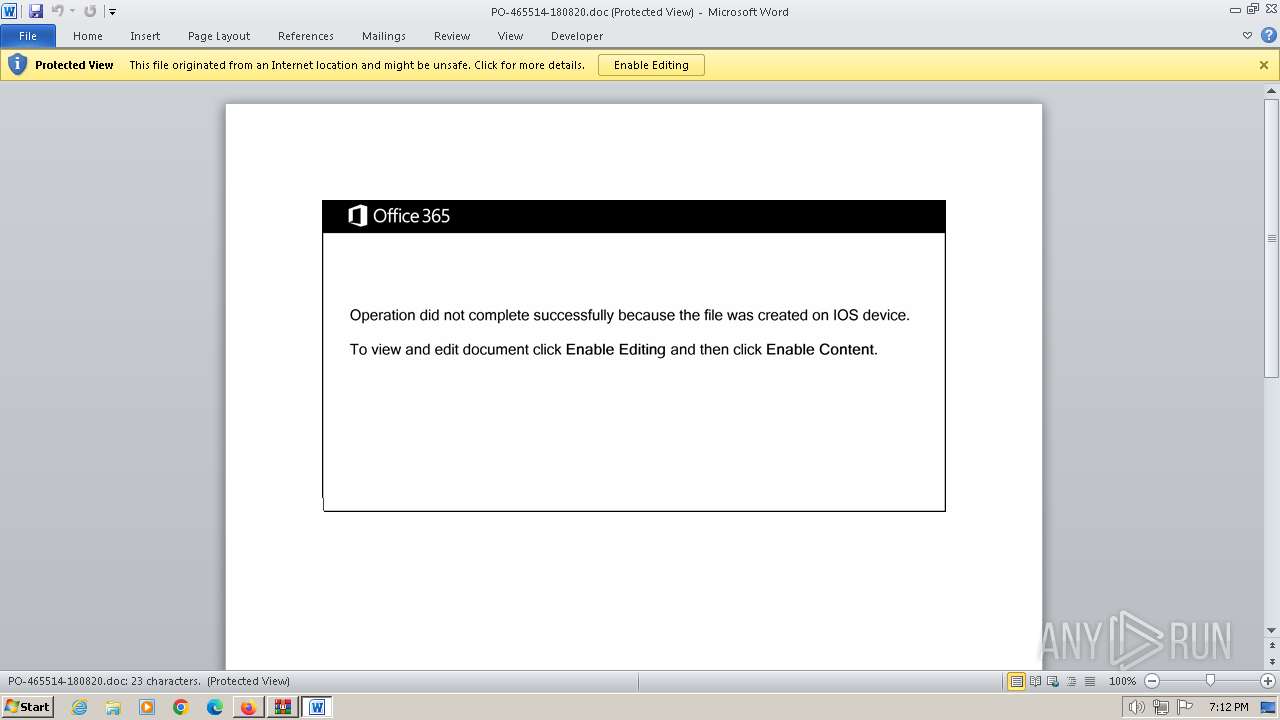Click the character count in status bar
This screenshot has height=720, width=1280.
[149, 681]
